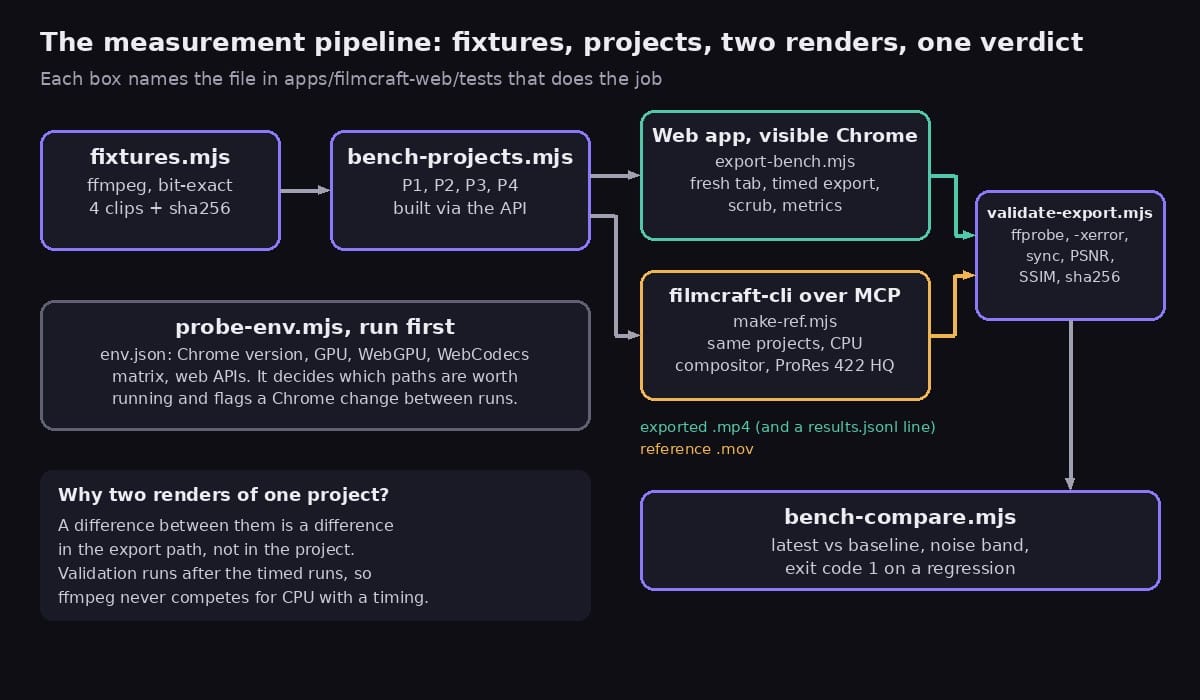
Task: Click the "P1, P2, P3, P4" line
Action: tap(460, 186)
